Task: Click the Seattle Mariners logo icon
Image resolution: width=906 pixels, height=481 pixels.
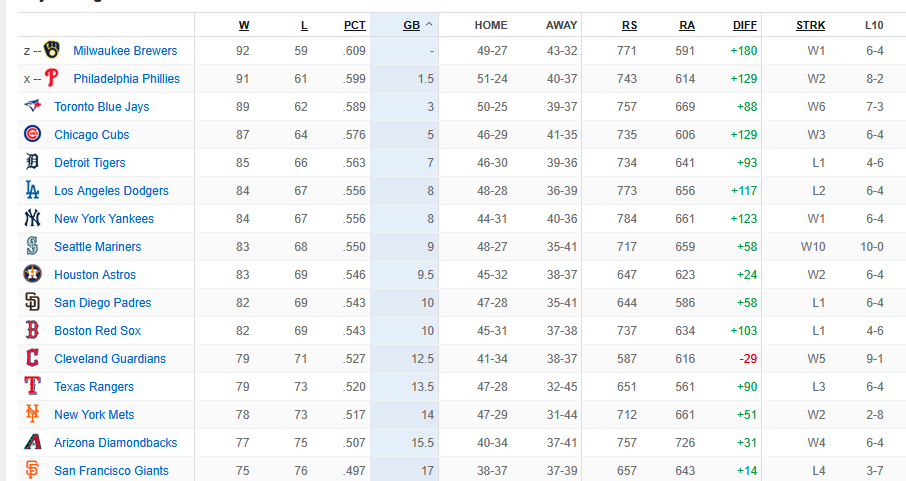Action: pos(32,246)
